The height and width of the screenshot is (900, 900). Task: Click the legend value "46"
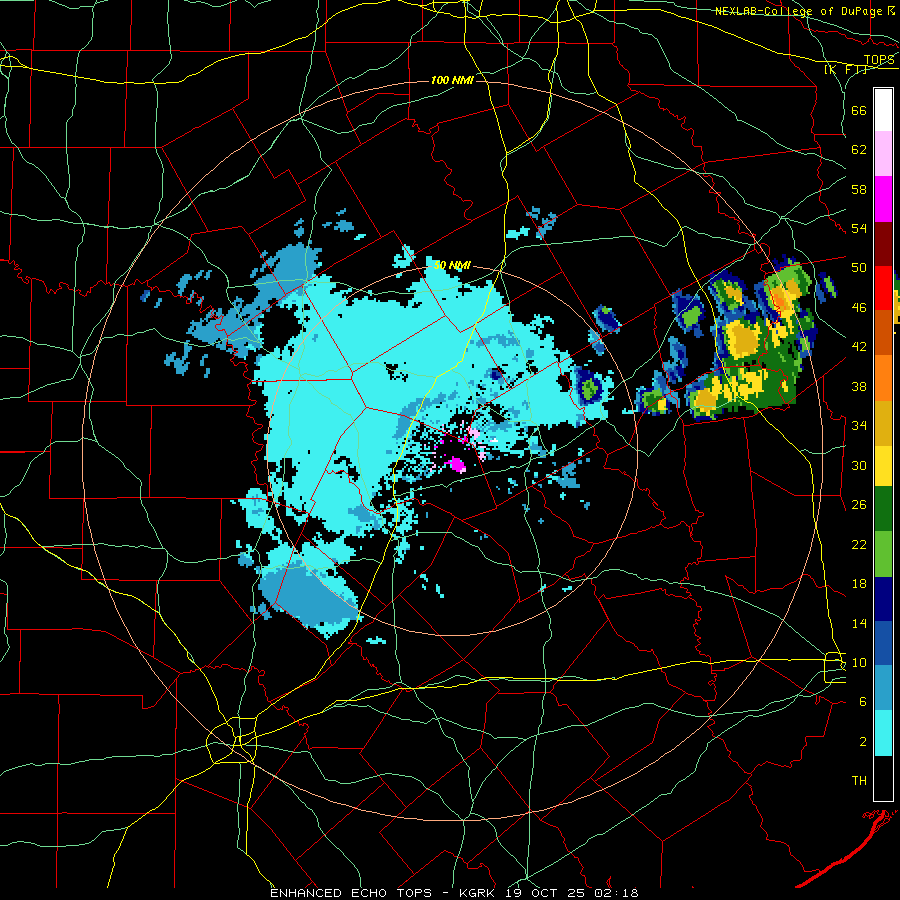(859, 308)
